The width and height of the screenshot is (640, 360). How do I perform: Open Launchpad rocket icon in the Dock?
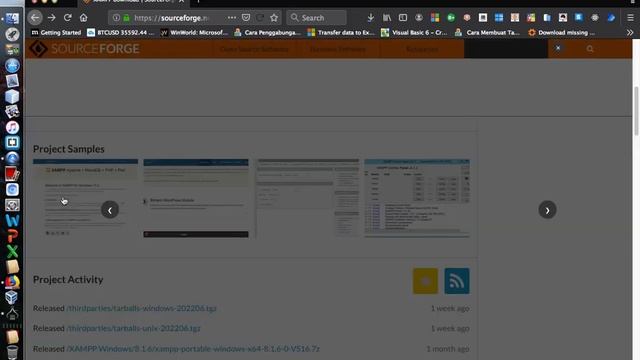pyautogui.click(x=12, y=34)
